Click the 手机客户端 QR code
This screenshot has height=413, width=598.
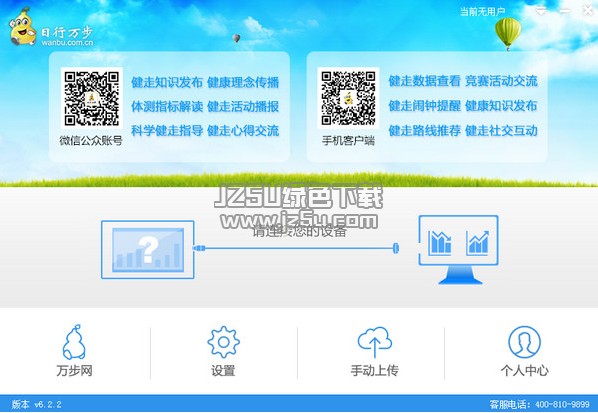348,98
